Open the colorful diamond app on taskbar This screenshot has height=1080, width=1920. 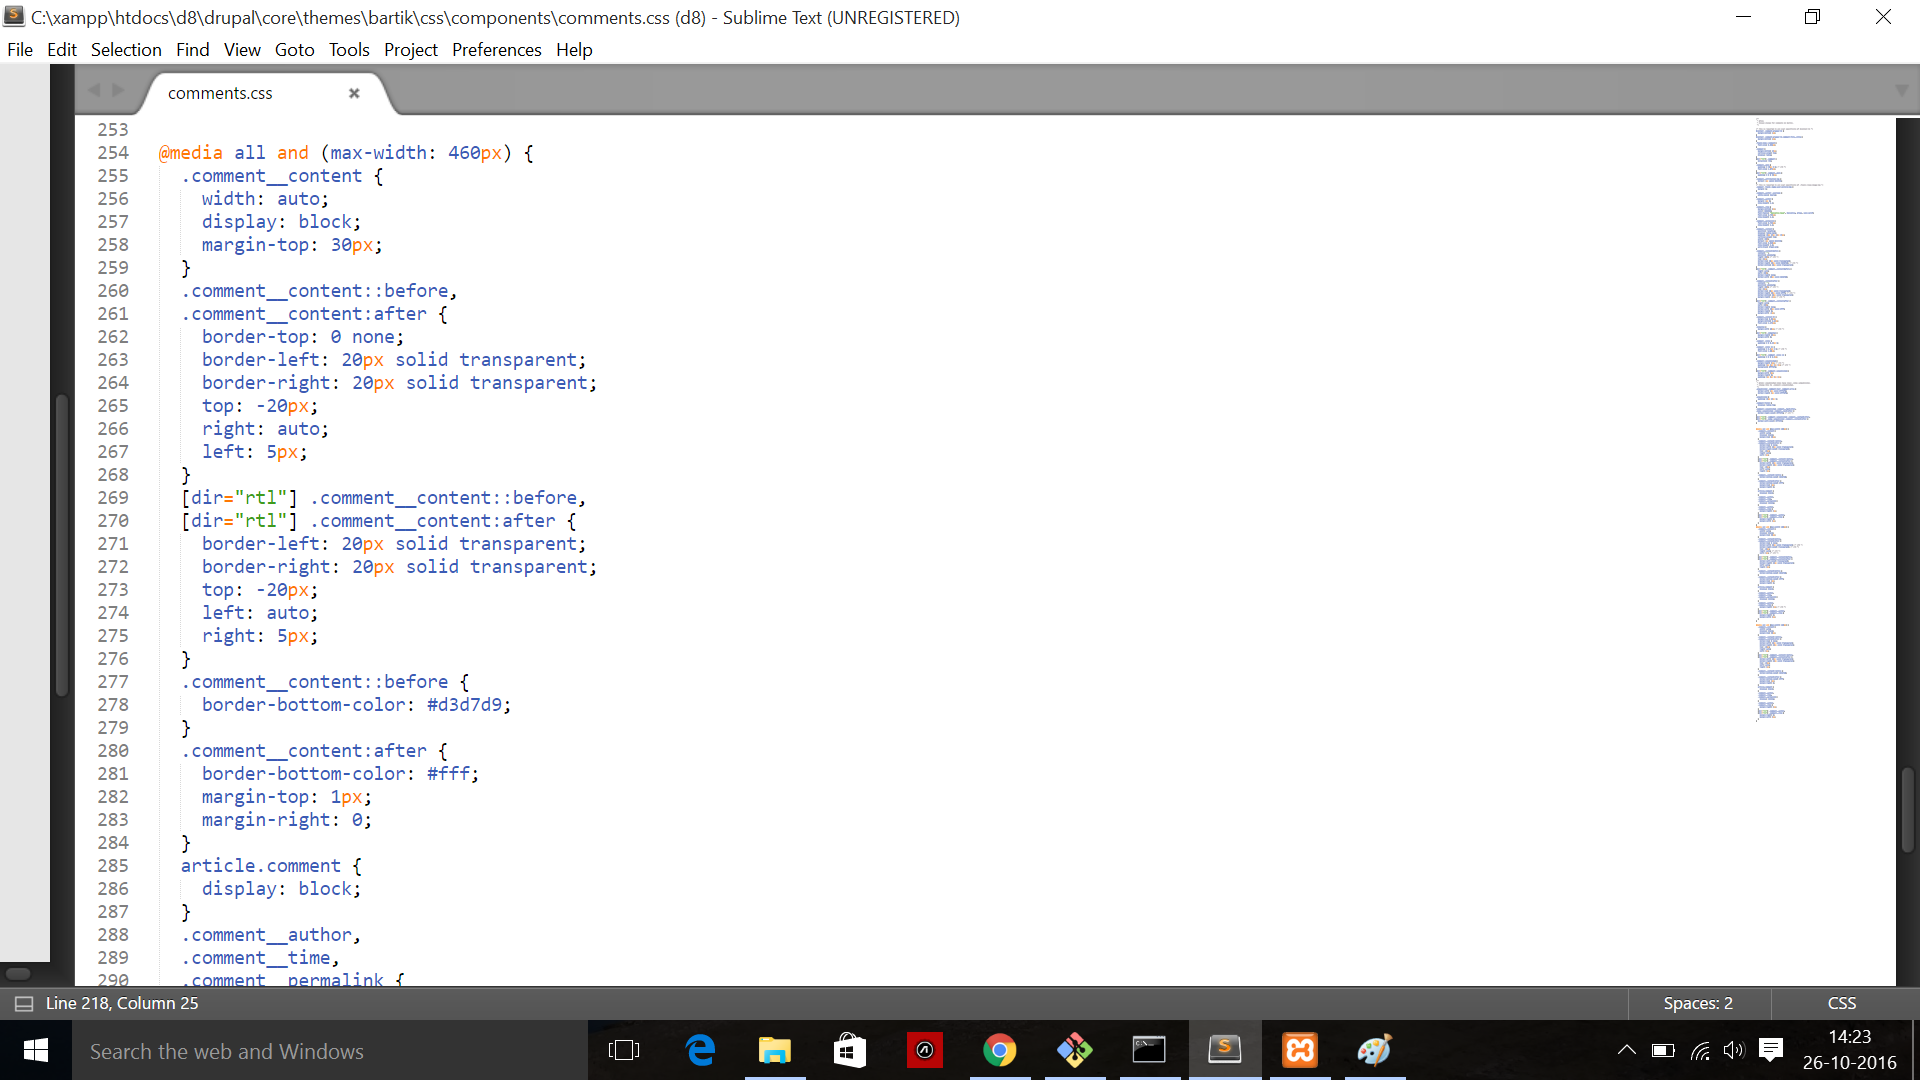pyautogui.click(x=1075, y=1050)
